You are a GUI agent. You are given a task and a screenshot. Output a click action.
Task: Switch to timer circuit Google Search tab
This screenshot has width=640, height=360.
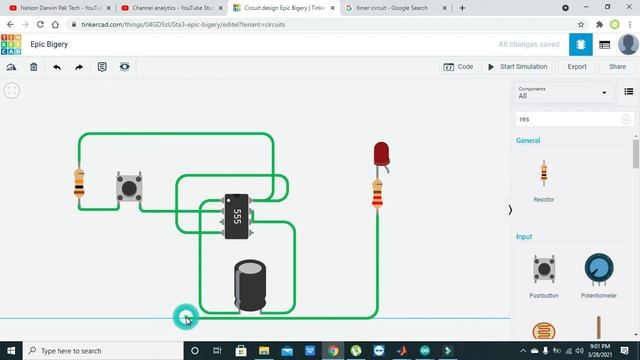392,8
